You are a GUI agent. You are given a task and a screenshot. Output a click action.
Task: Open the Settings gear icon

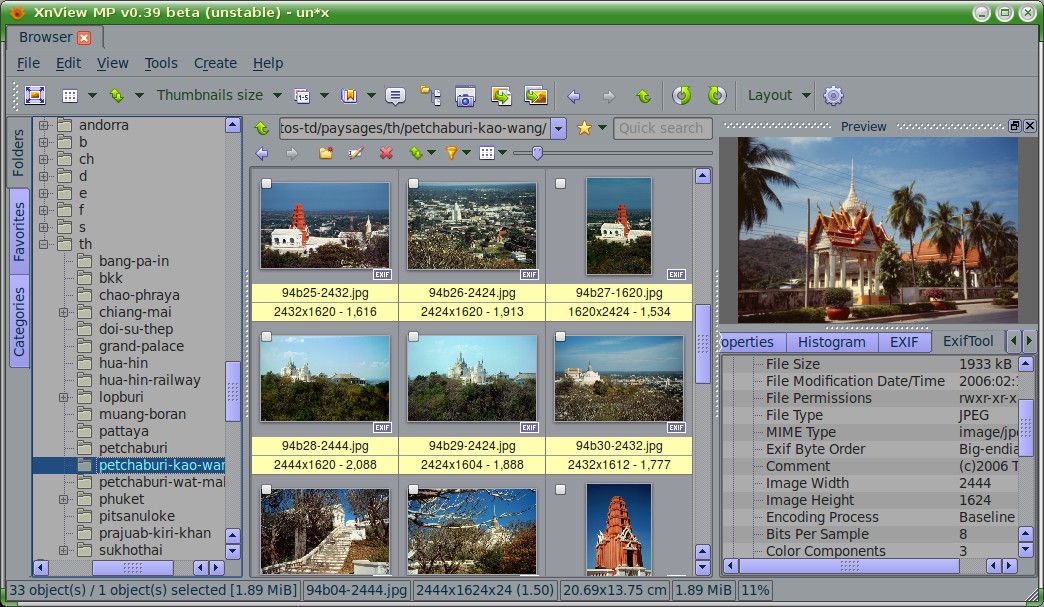833,96
